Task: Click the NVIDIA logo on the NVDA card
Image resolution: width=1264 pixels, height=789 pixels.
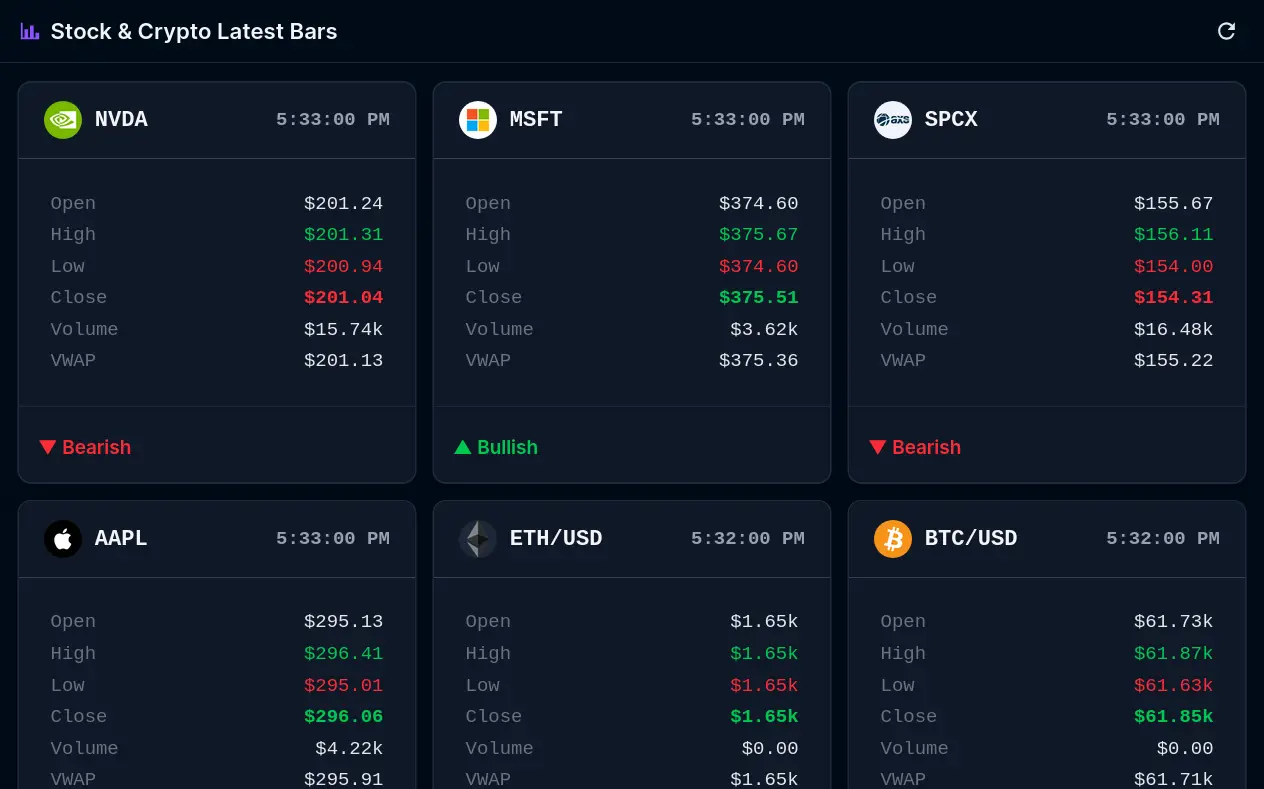Action: (63, 120)
